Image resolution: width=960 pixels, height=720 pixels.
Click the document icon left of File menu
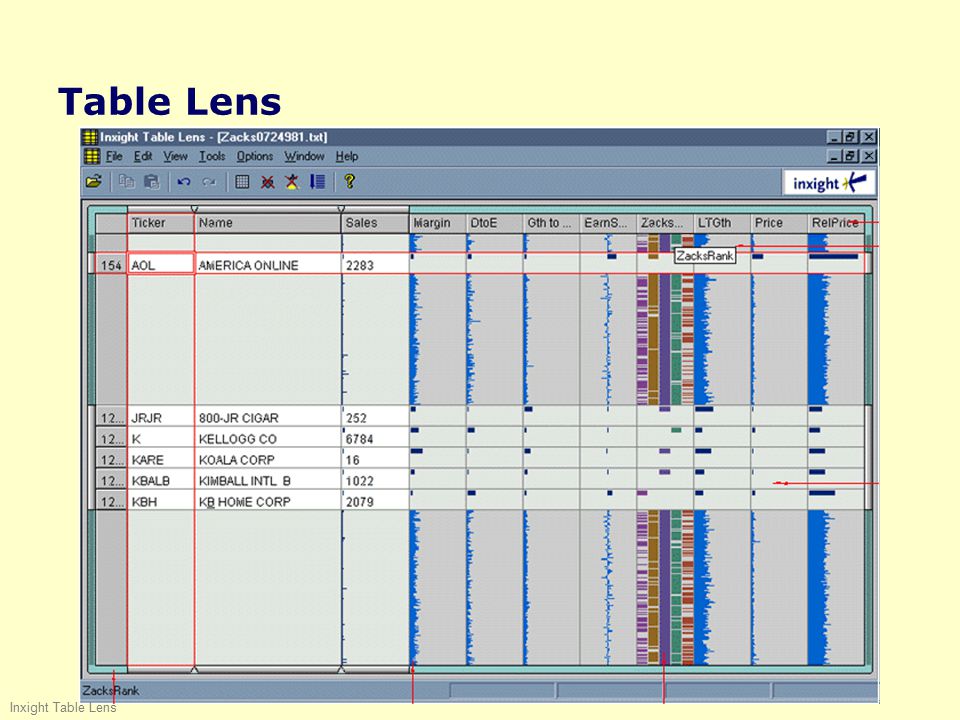click(x=91, y=156)
